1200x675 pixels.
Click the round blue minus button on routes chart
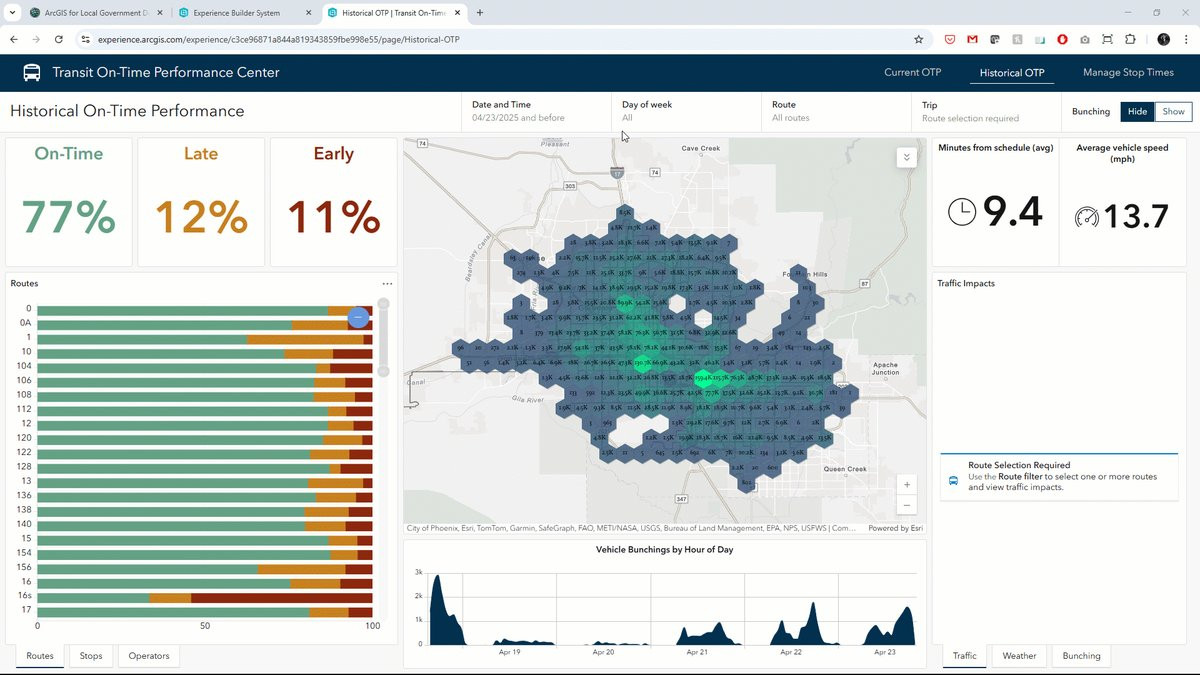[x=359, y=318]
